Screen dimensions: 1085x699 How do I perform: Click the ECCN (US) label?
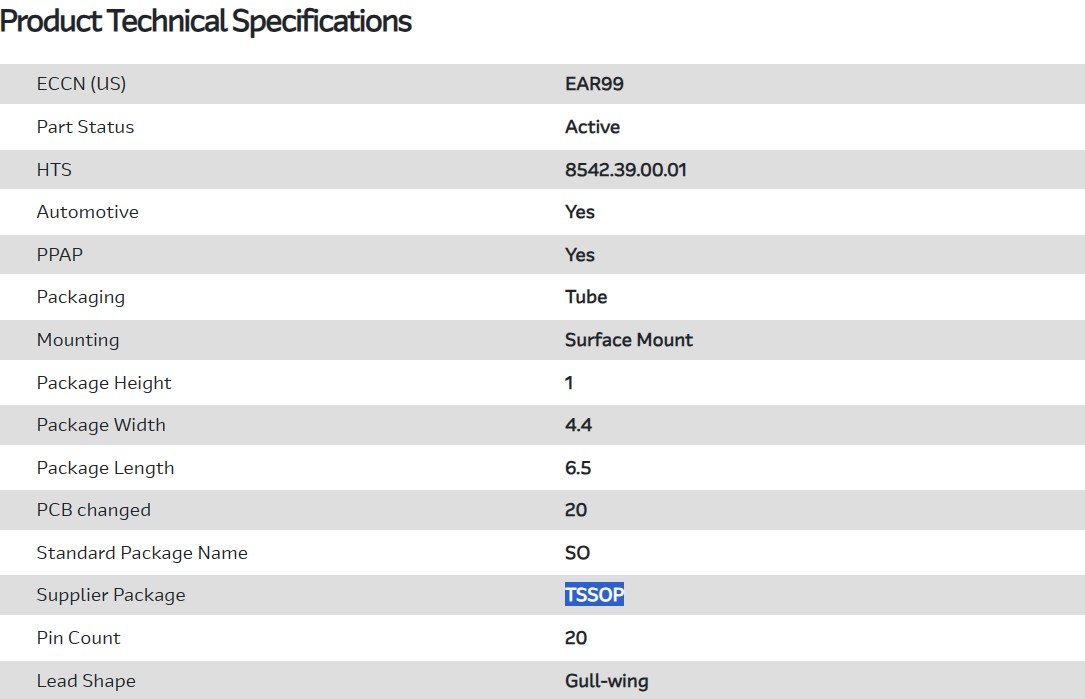point(81,84)
